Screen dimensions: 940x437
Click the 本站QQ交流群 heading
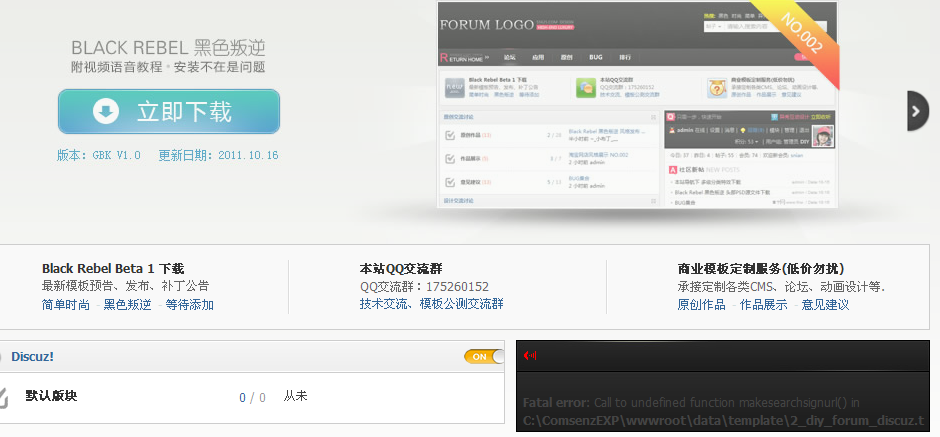pyautogui.click(x=401, y=269)
